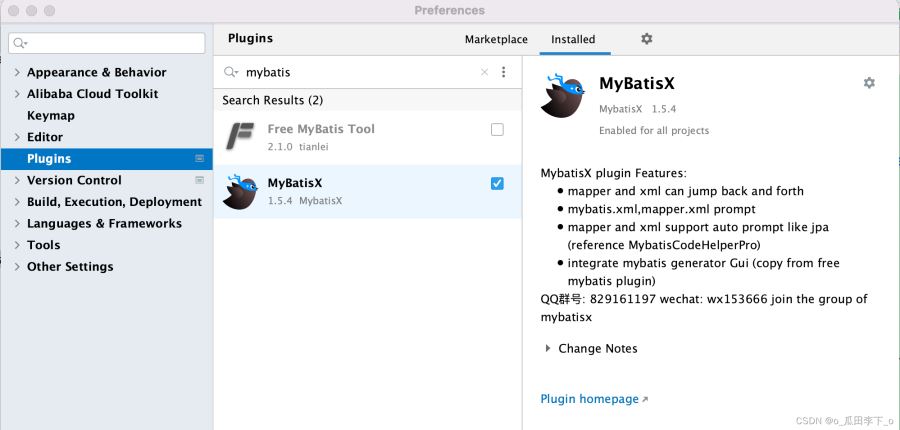Click the close window button
The image size is (900, 430).
pyautogui.click(x=13, y=10)
